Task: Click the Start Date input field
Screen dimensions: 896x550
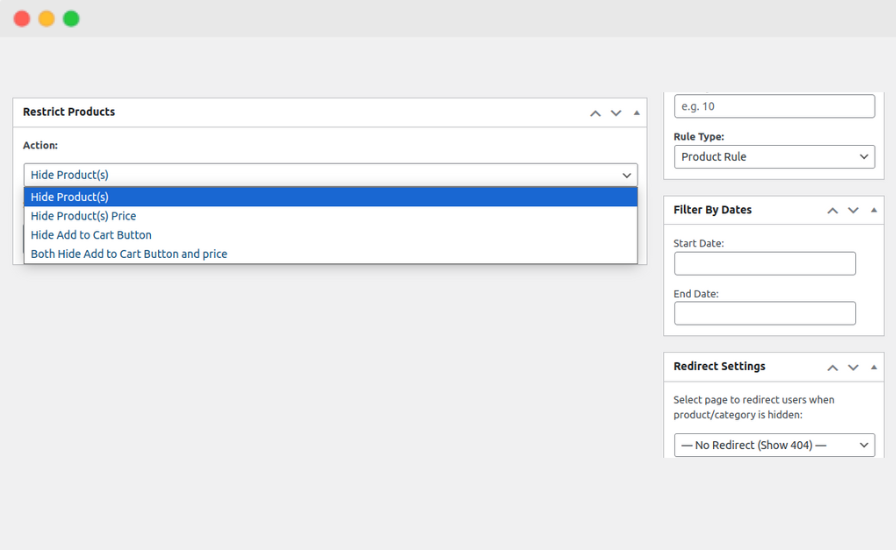Action: (765, 263)
